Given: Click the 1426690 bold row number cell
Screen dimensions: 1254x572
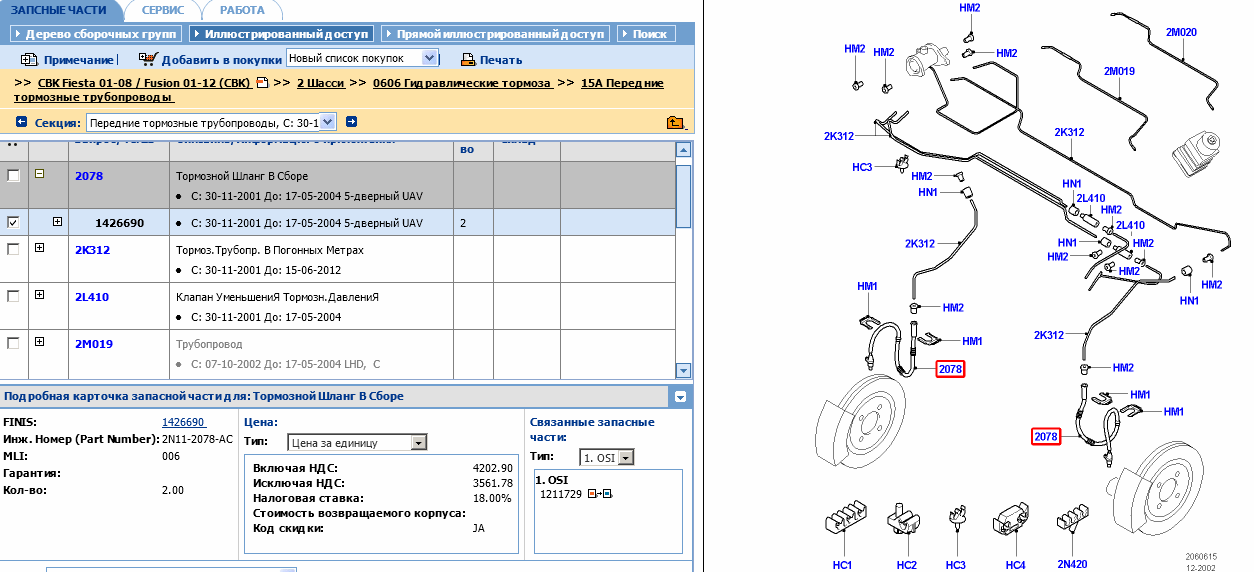Looking at the screenshot, I should [119, 223].
